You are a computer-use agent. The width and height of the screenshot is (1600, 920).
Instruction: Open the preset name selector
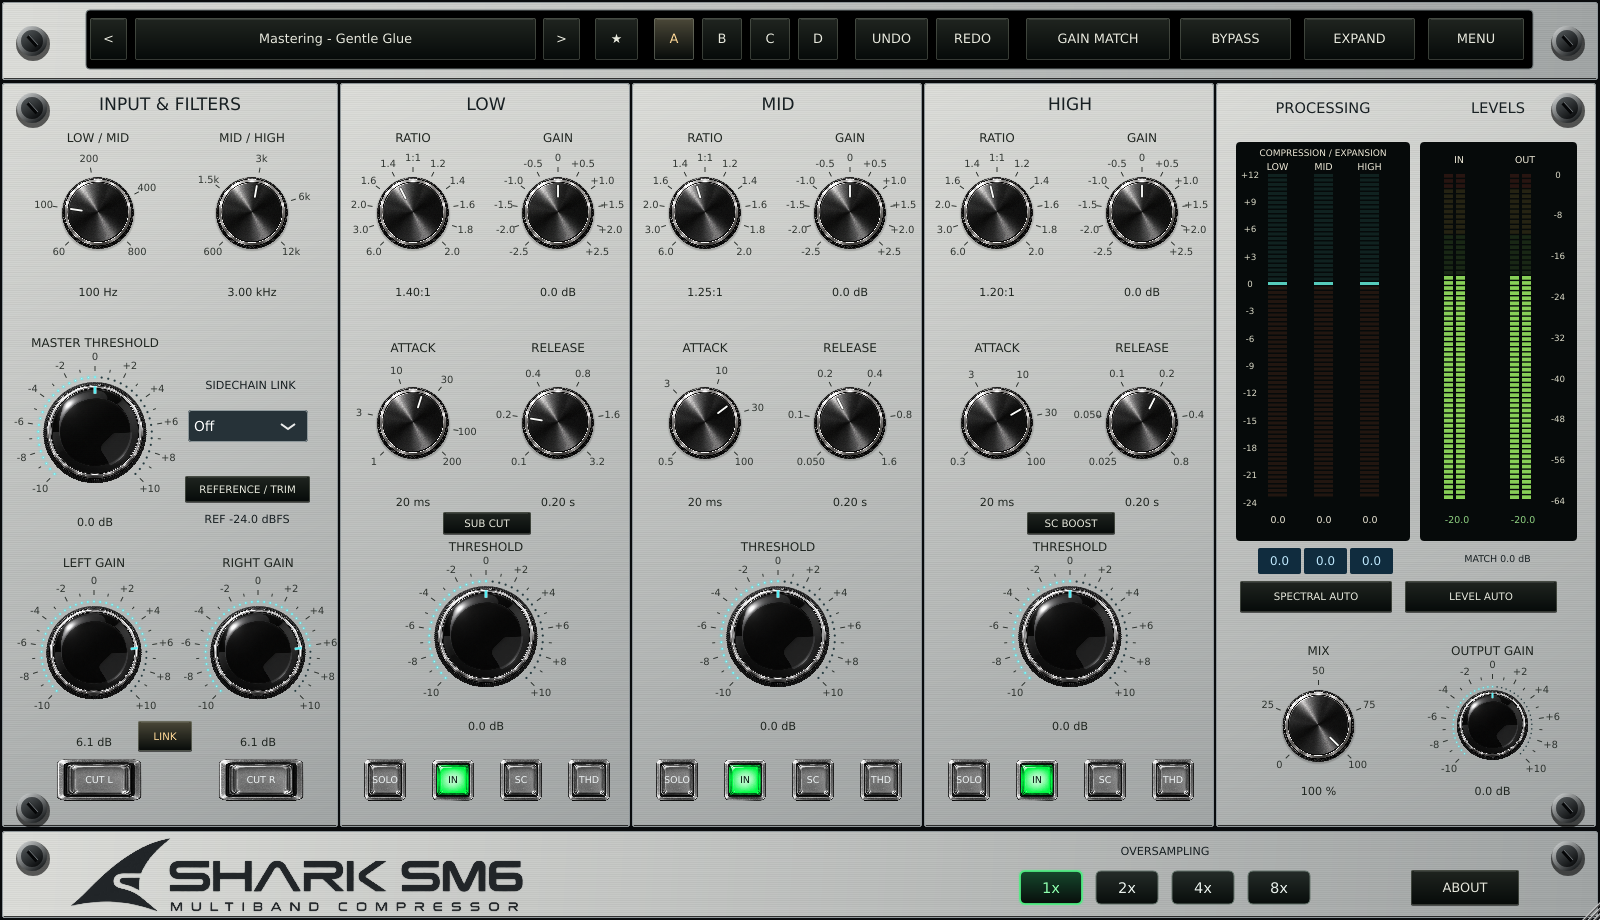tap(335, 39)
